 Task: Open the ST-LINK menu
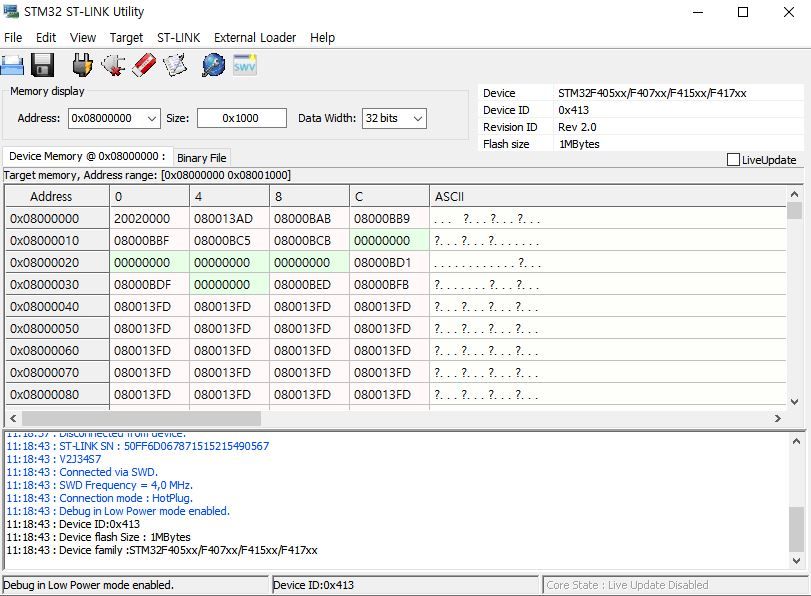click(x=178, y=38)
